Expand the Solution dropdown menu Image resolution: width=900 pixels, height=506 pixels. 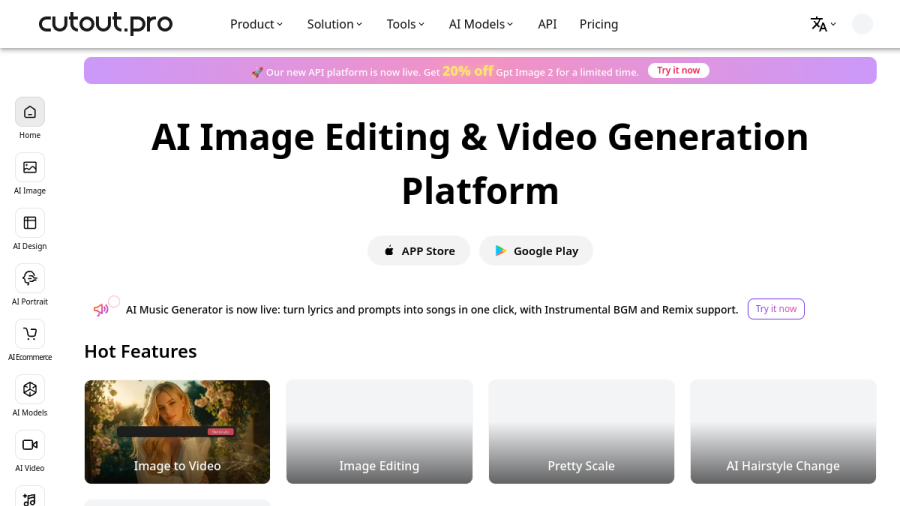tap(335, 24)
